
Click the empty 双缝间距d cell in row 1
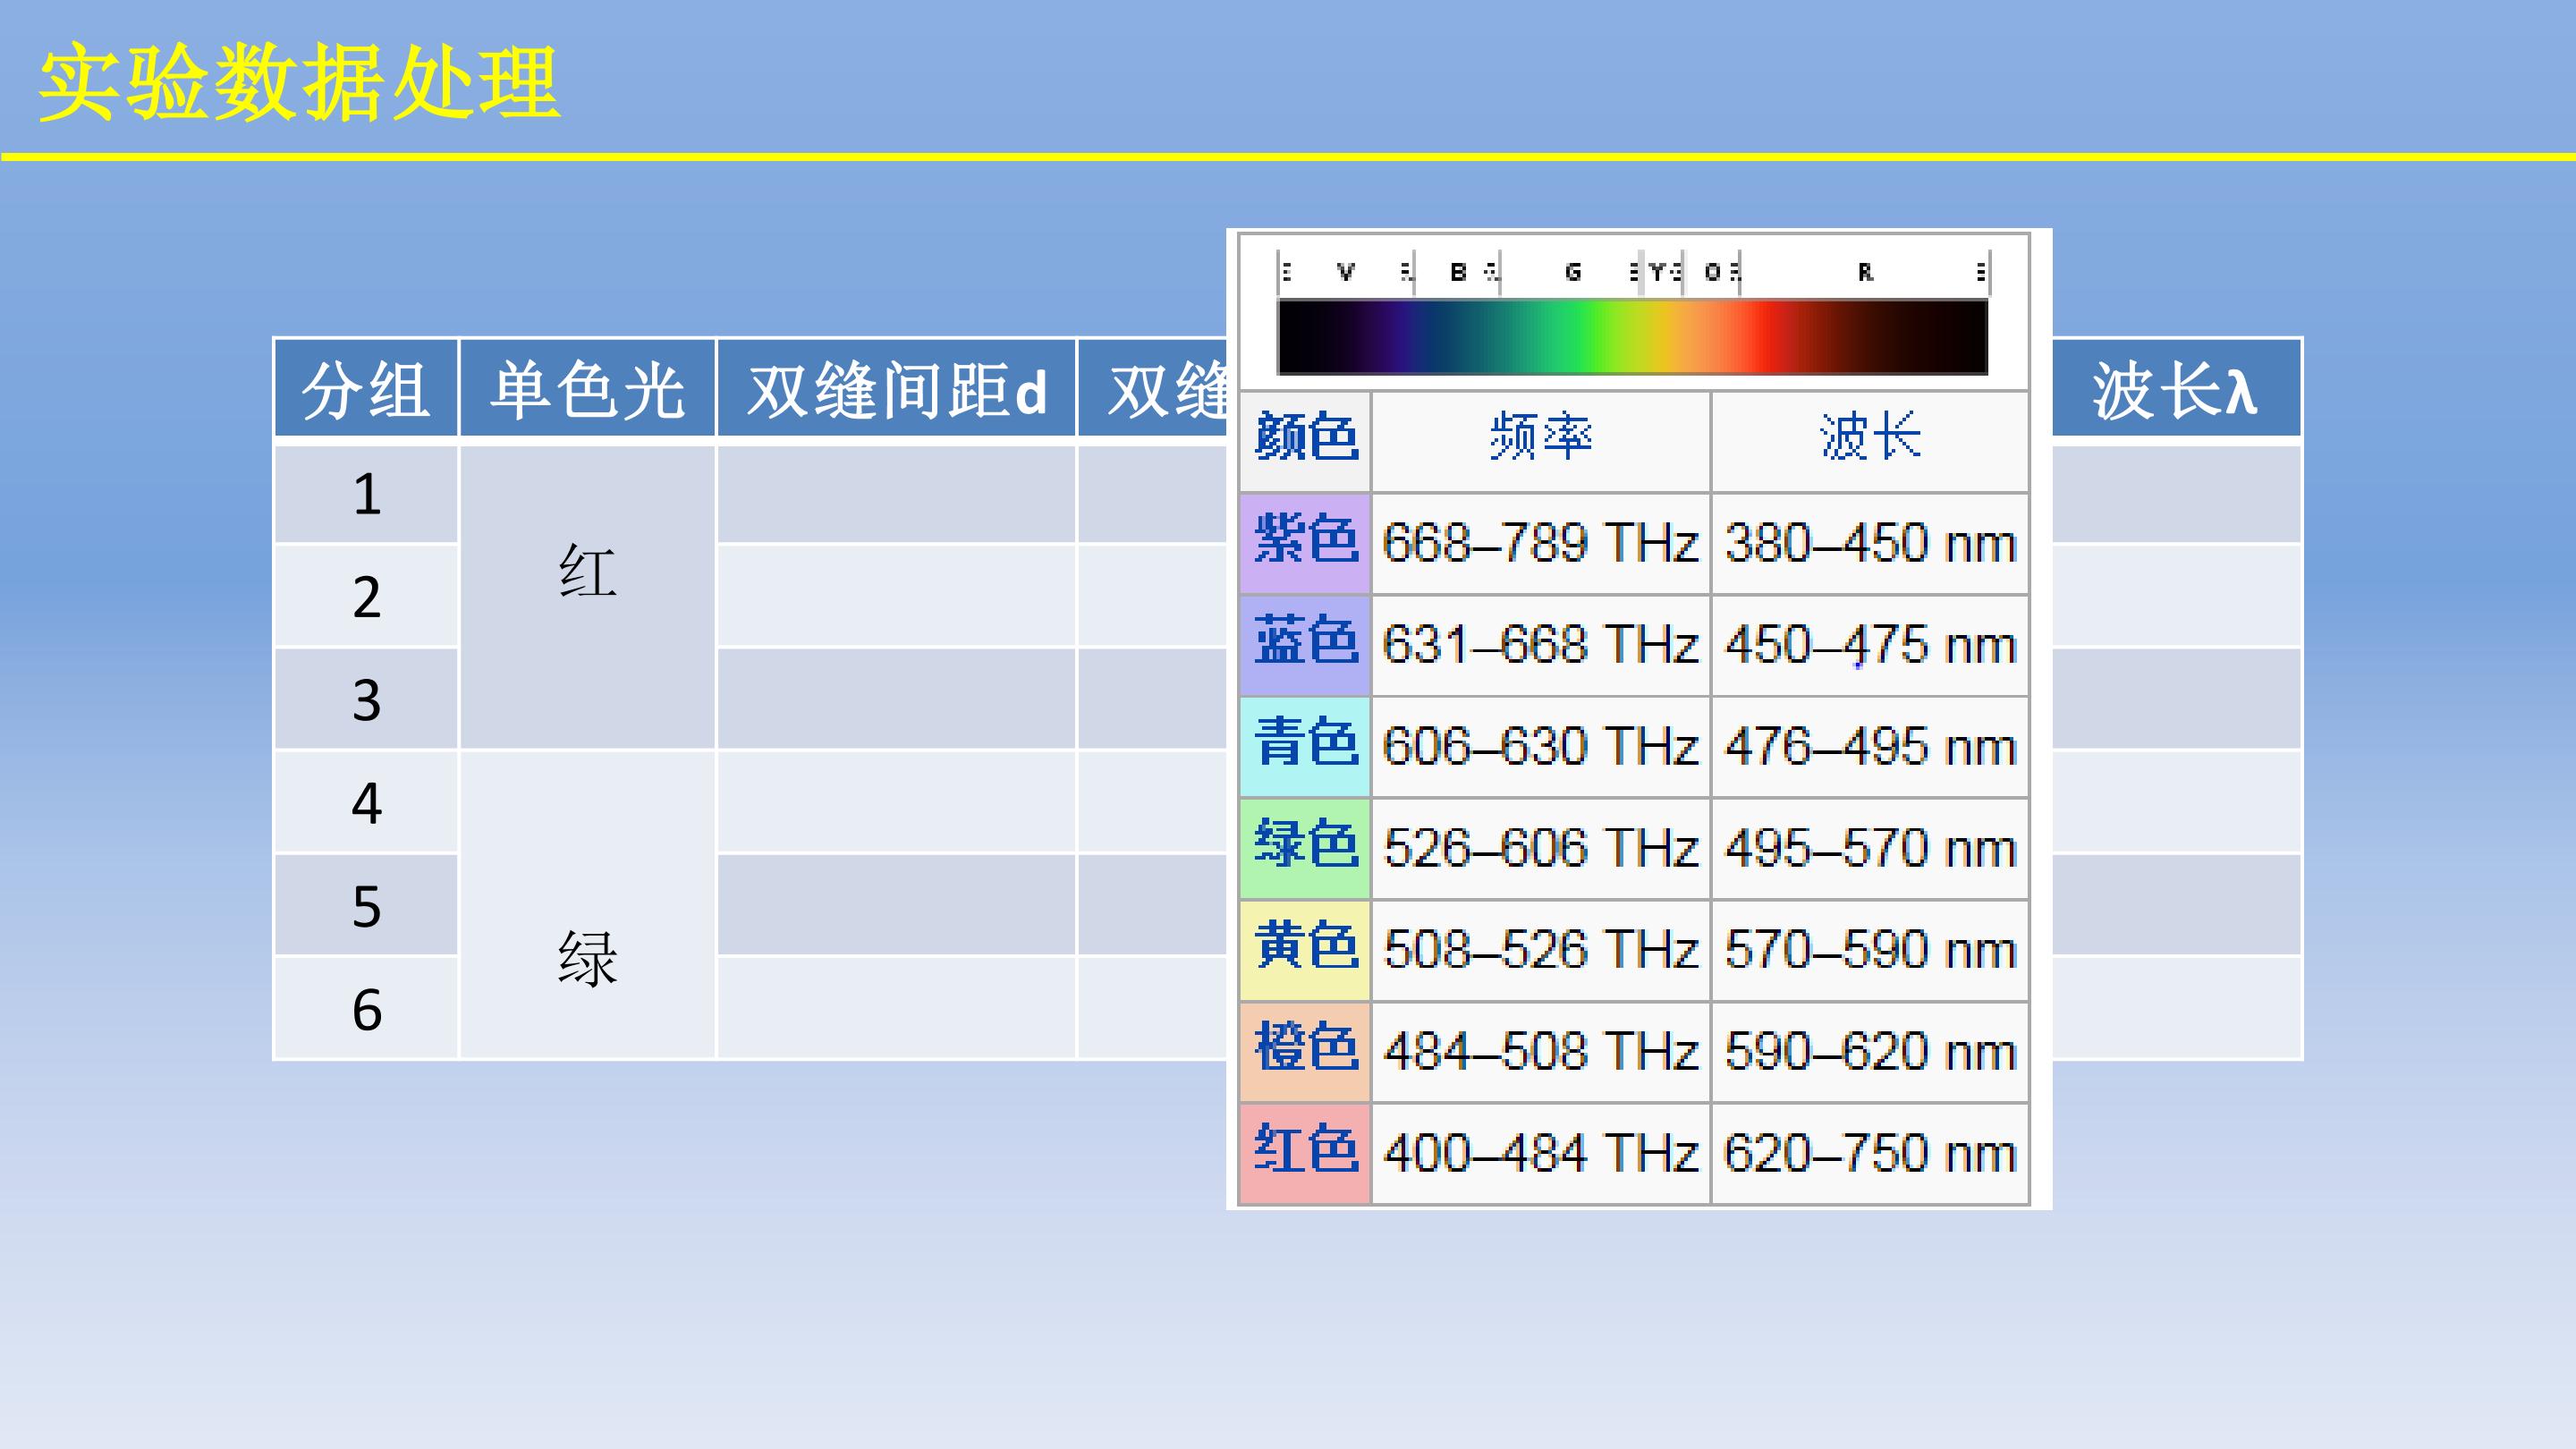pyautogui.click(x=896, y=494)
